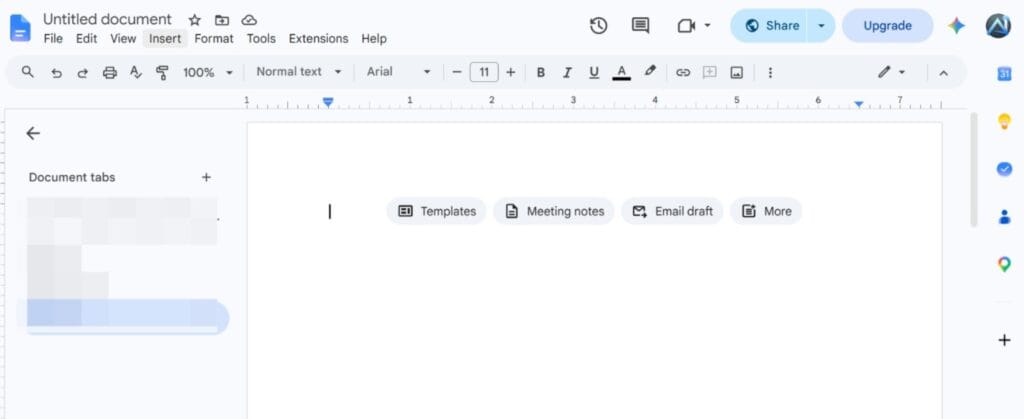Decrease the font size
Screen dimensions: 1024x419
click(x=456, y=72)
